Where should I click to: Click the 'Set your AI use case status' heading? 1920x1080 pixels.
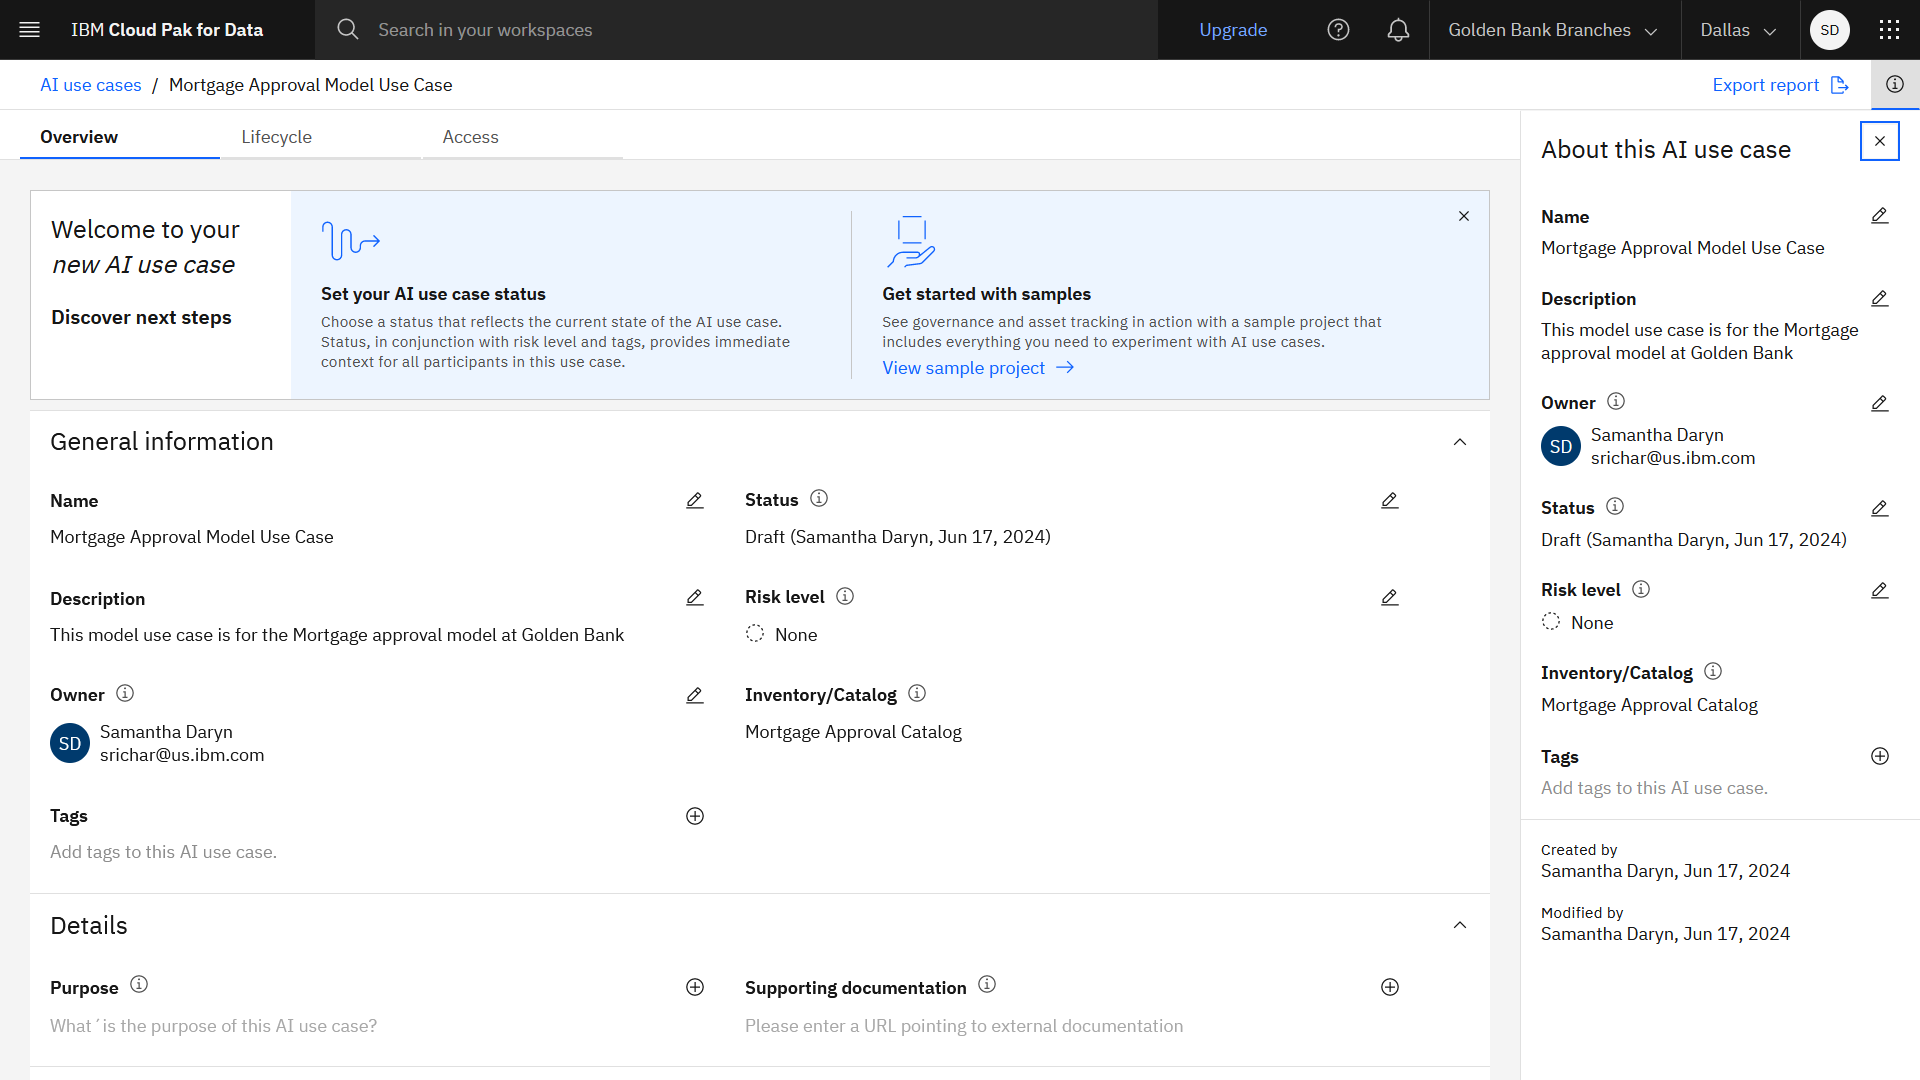433,294
